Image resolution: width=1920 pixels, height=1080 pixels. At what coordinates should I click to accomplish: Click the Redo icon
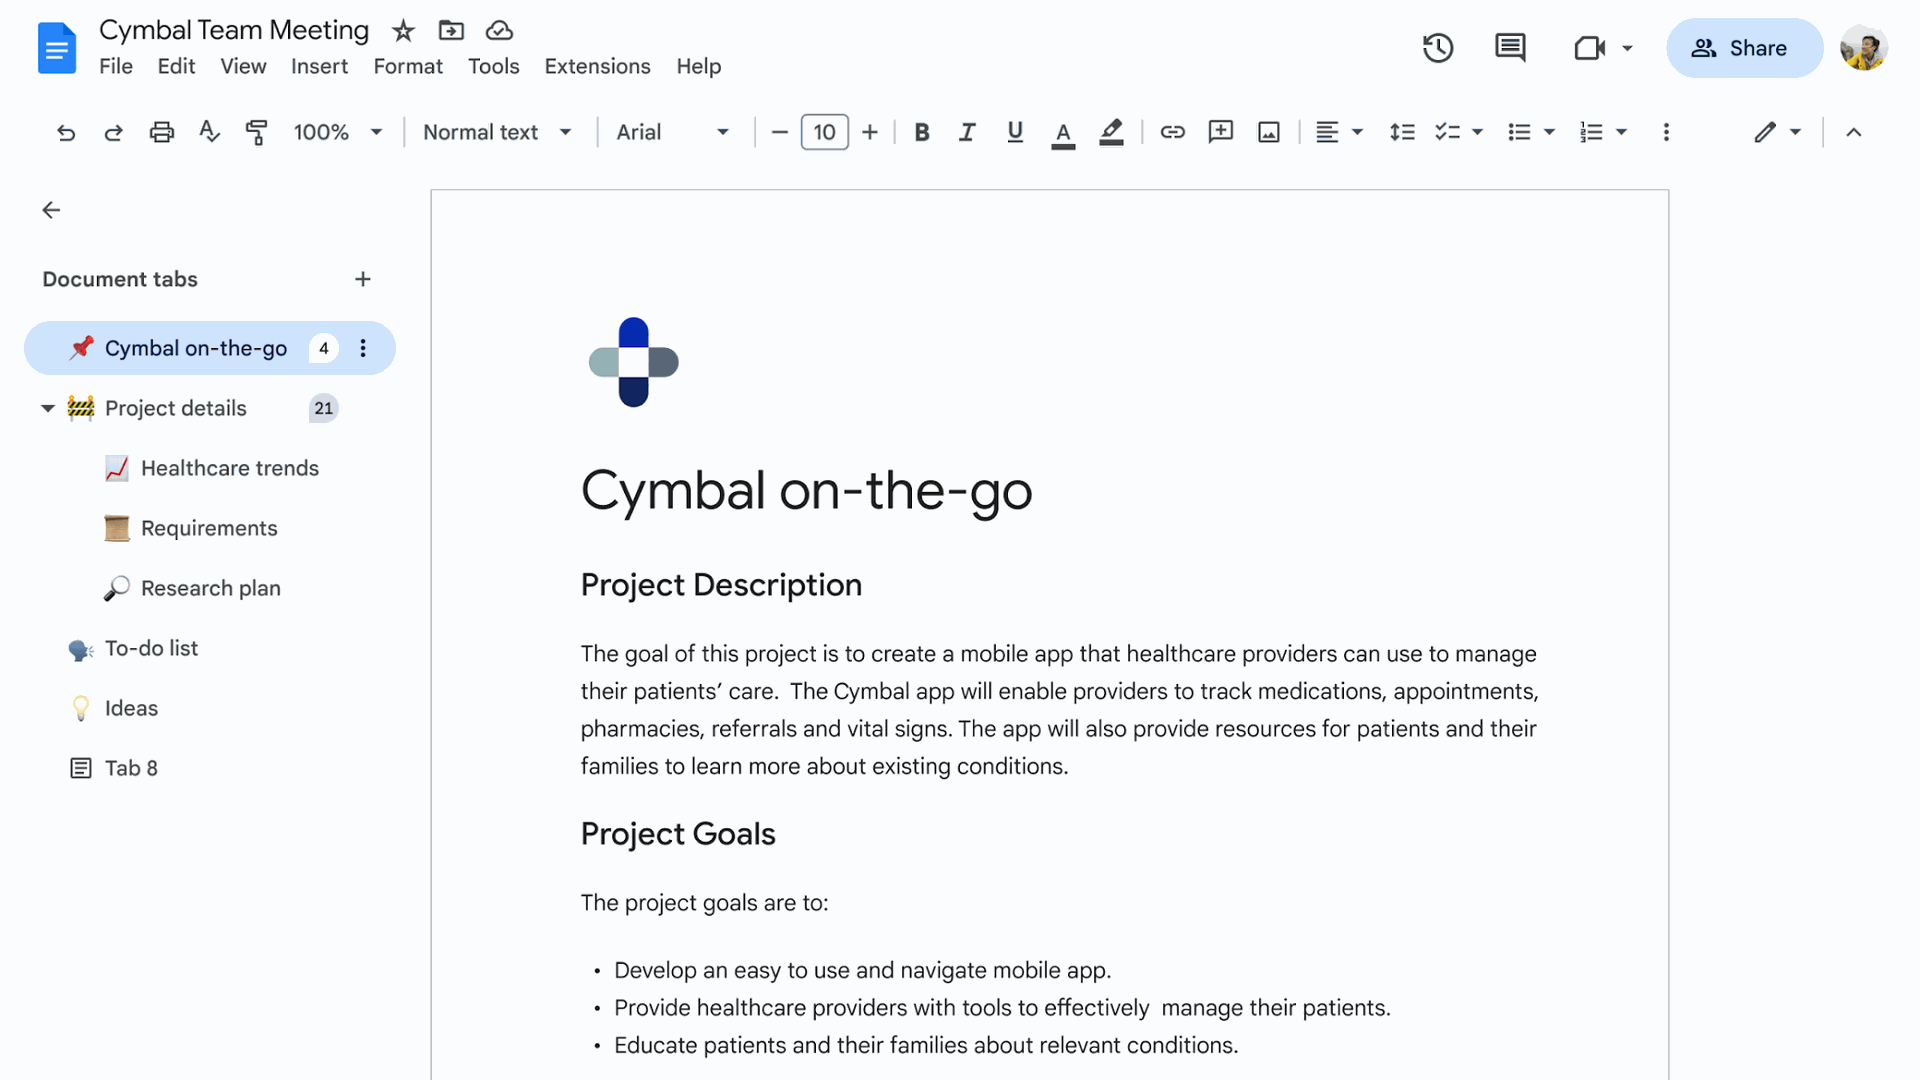coord(113,132)
